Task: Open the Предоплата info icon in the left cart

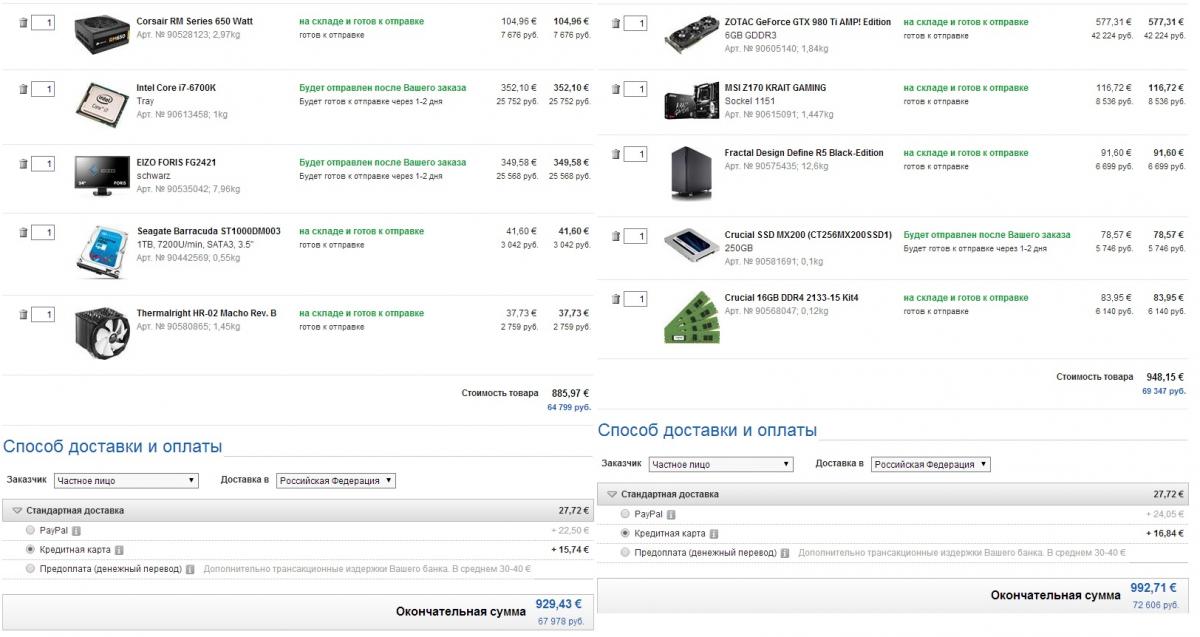Action: (190, 569)
